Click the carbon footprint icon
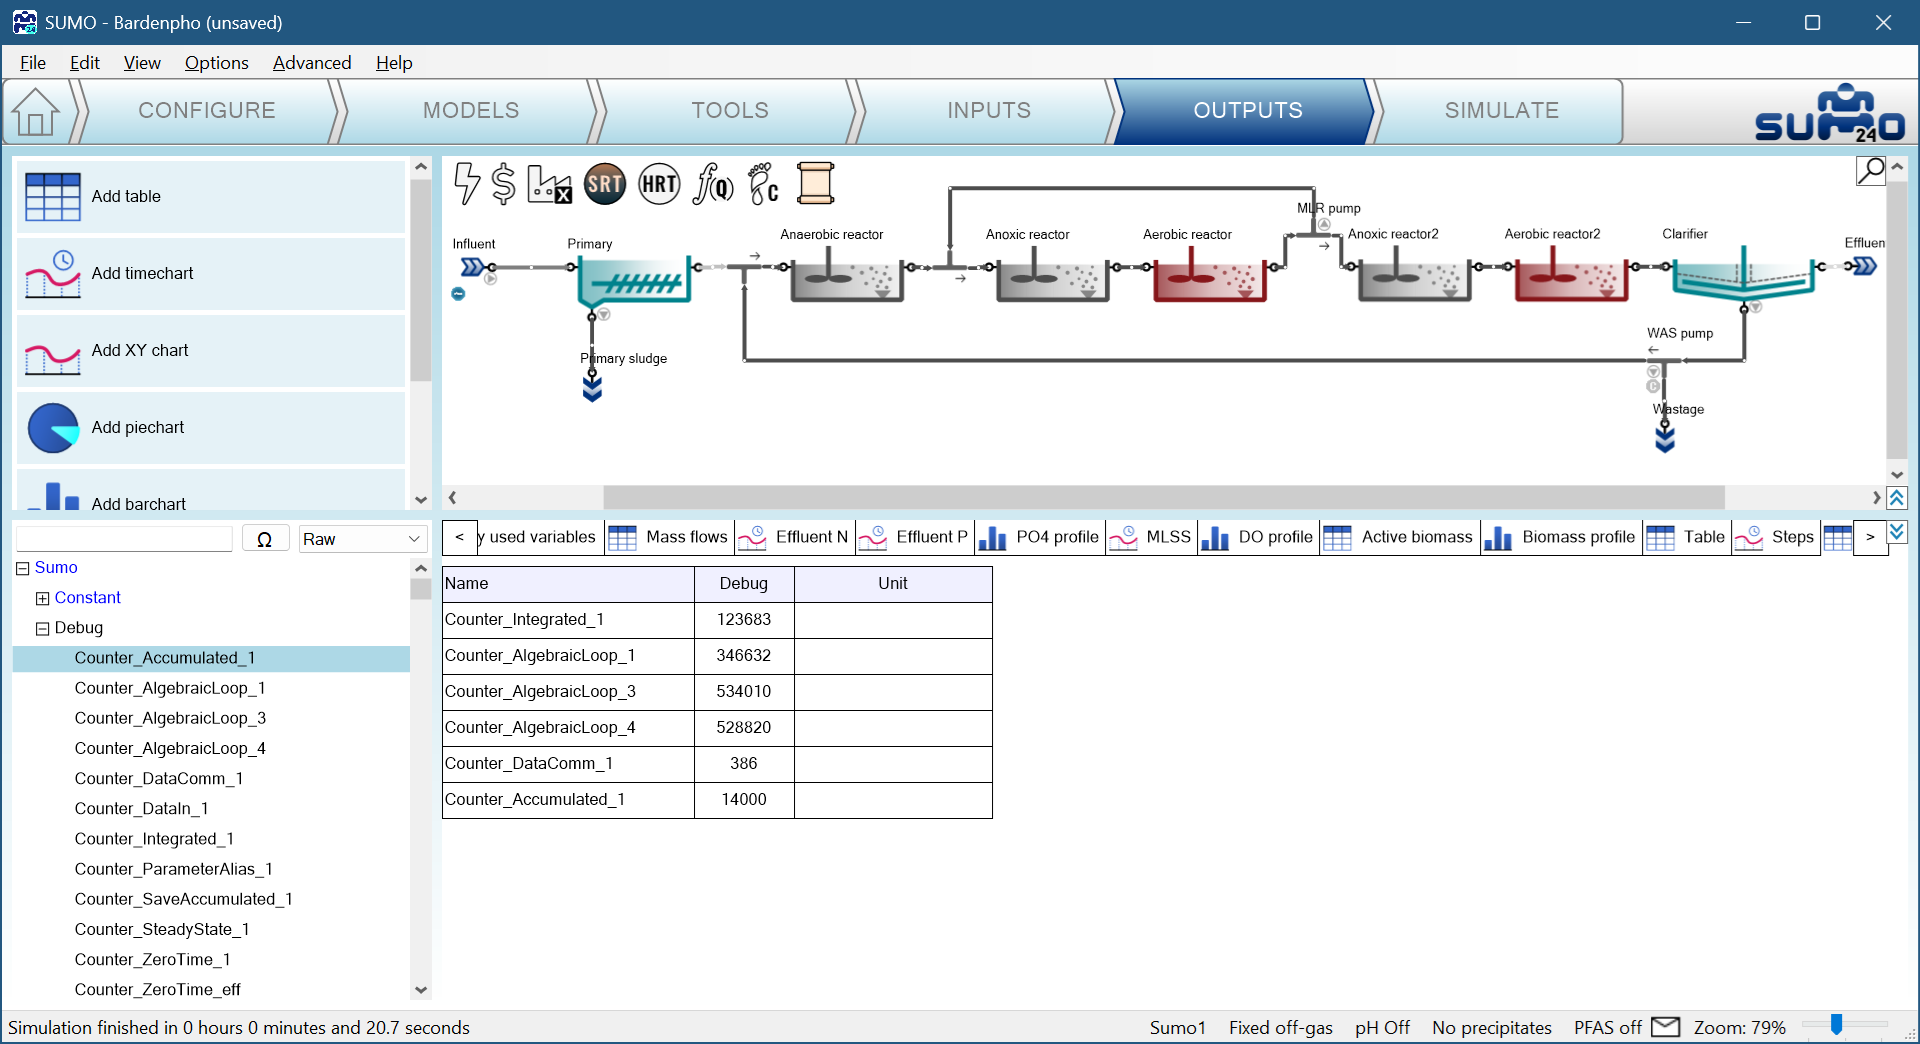 click(x=764, y=184)
